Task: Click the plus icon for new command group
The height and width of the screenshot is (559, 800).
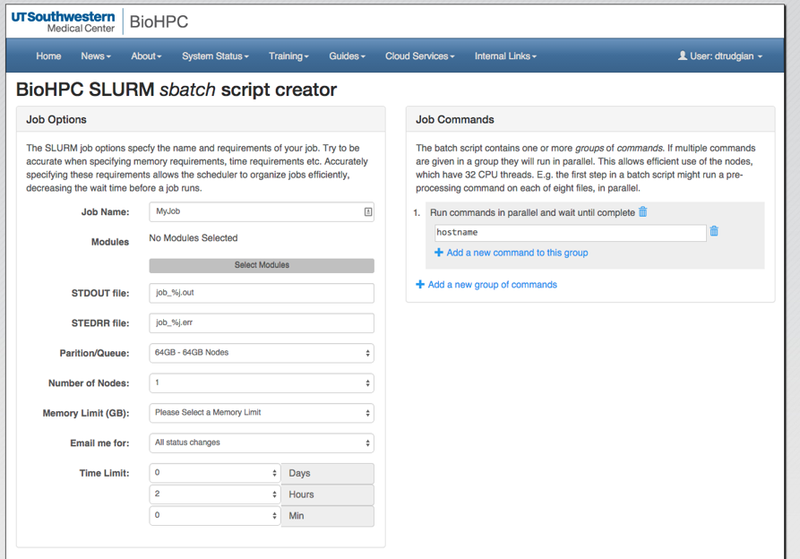Action: [x=420, y=284]
